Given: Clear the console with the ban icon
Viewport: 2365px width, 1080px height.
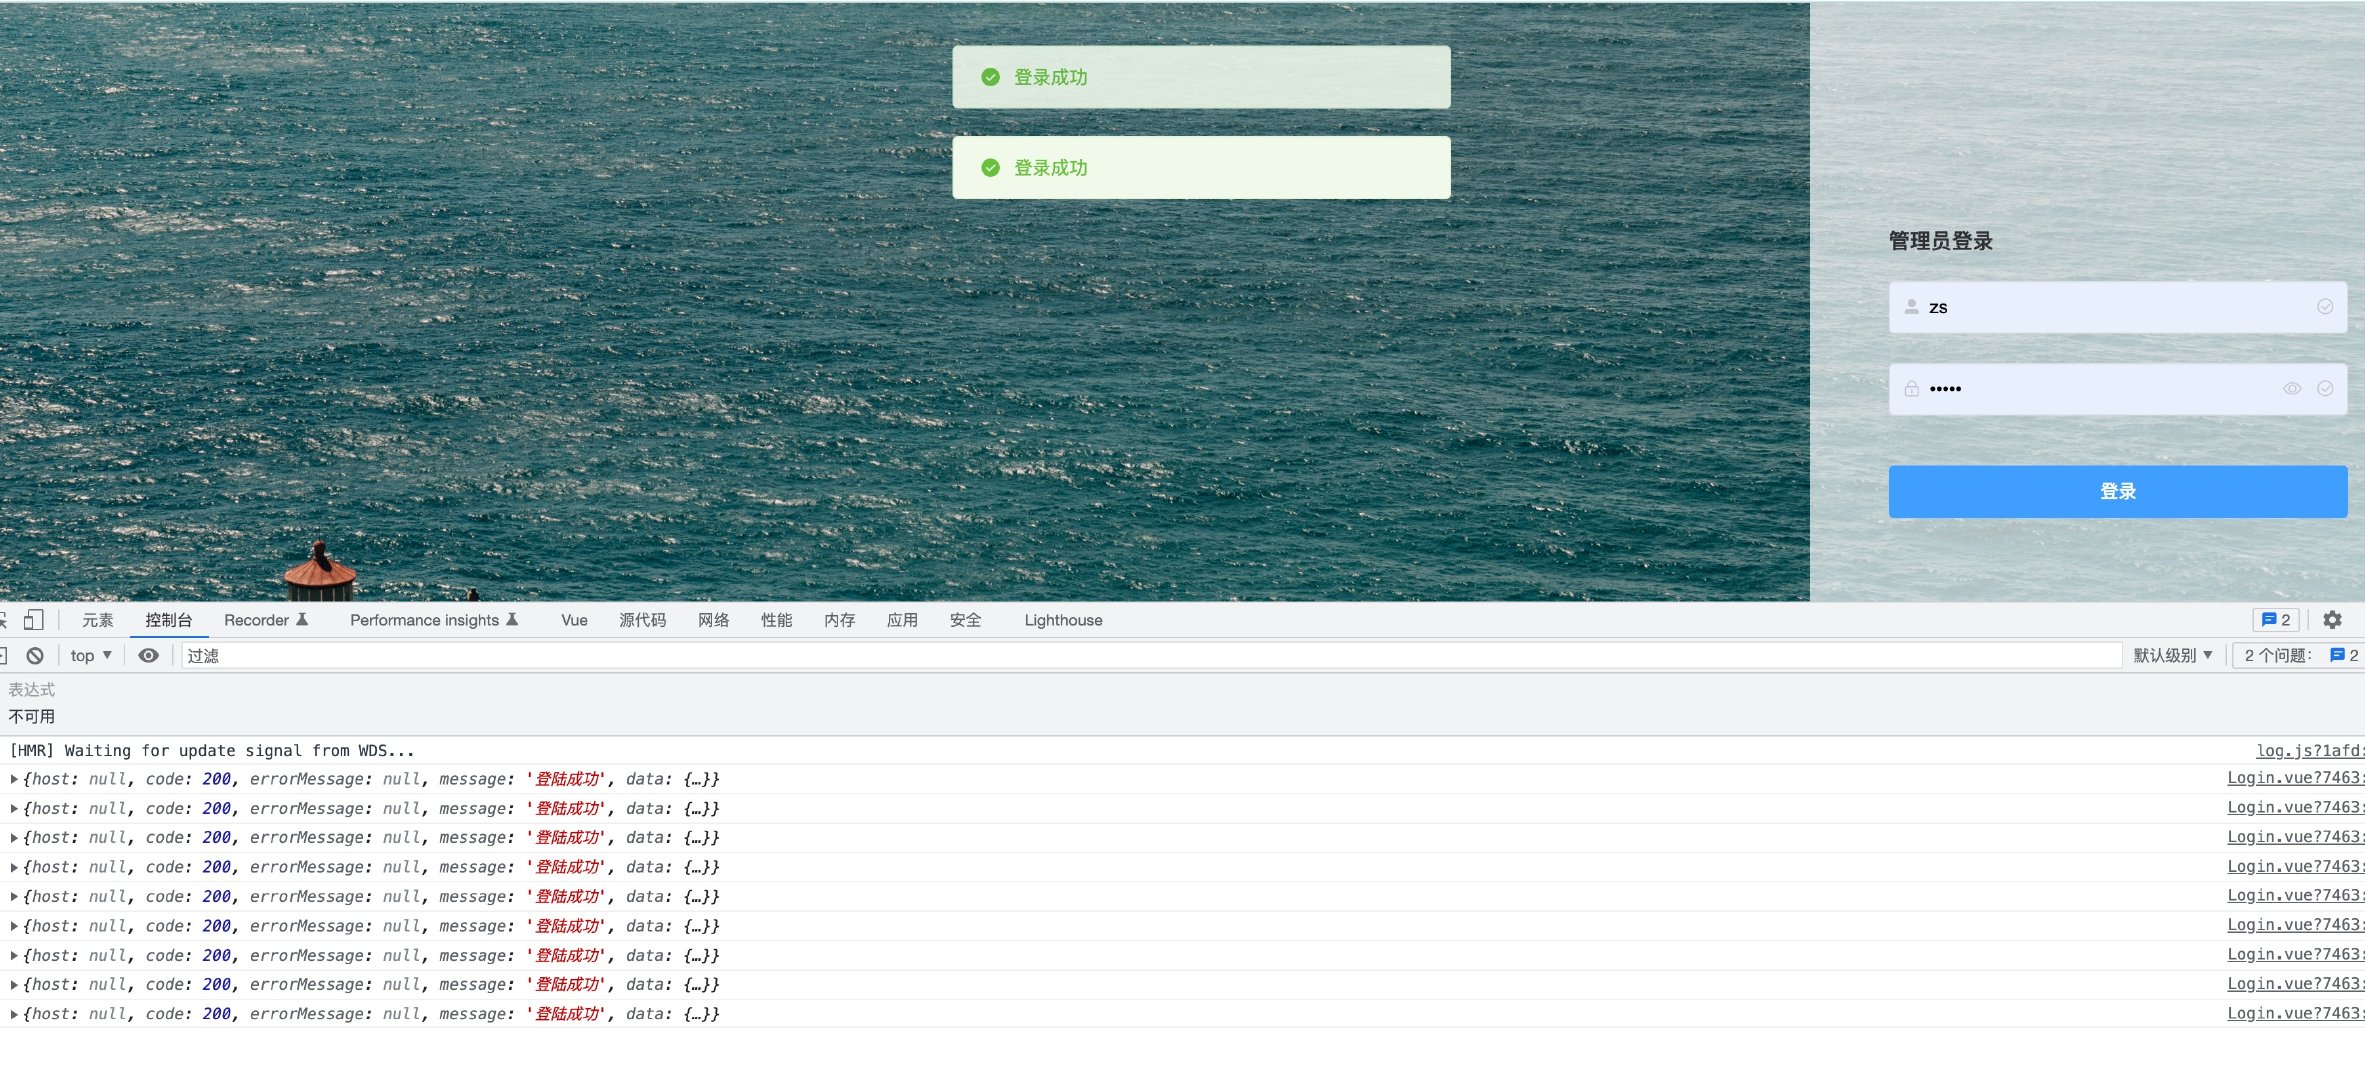Looking at the screenshot, I should tap(35, 656).
